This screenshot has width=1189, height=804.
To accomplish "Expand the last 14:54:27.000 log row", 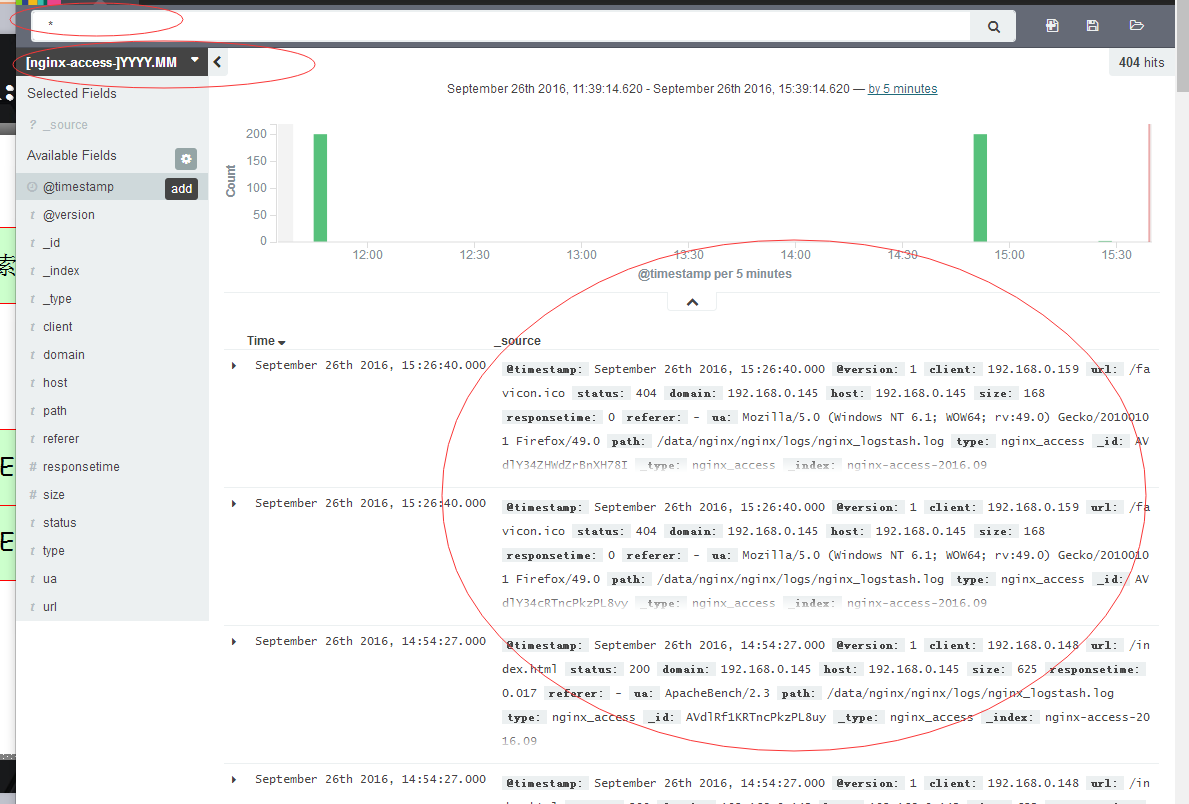I will point(234,780).
